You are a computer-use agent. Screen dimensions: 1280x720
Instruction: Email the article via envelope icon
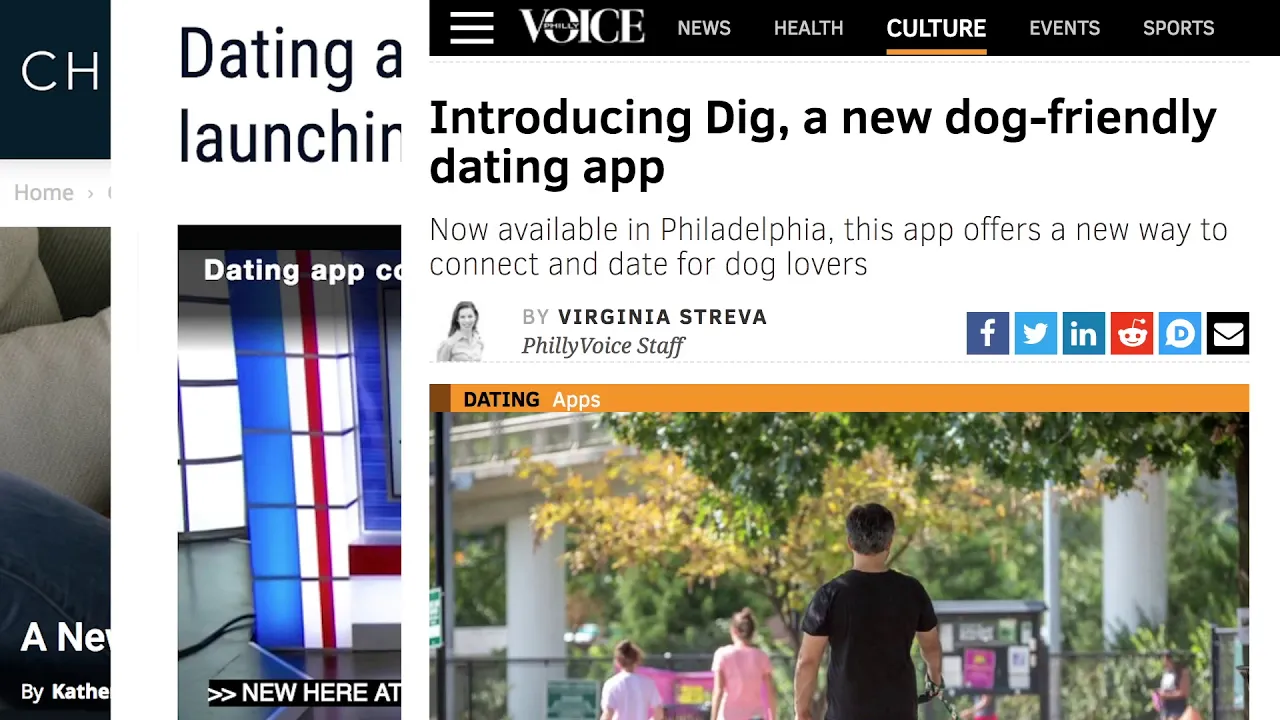[1227, 333]
